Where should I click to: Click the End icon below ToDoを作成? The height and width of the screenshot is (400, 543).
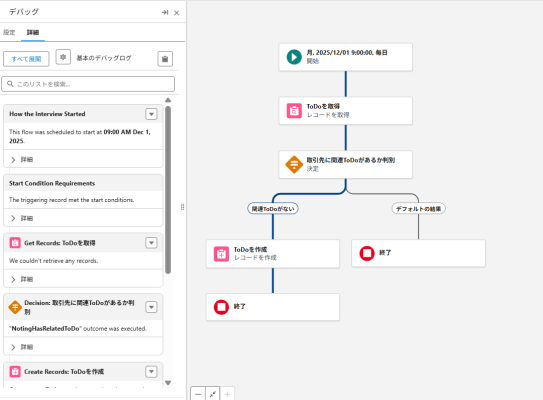(221, 307)
